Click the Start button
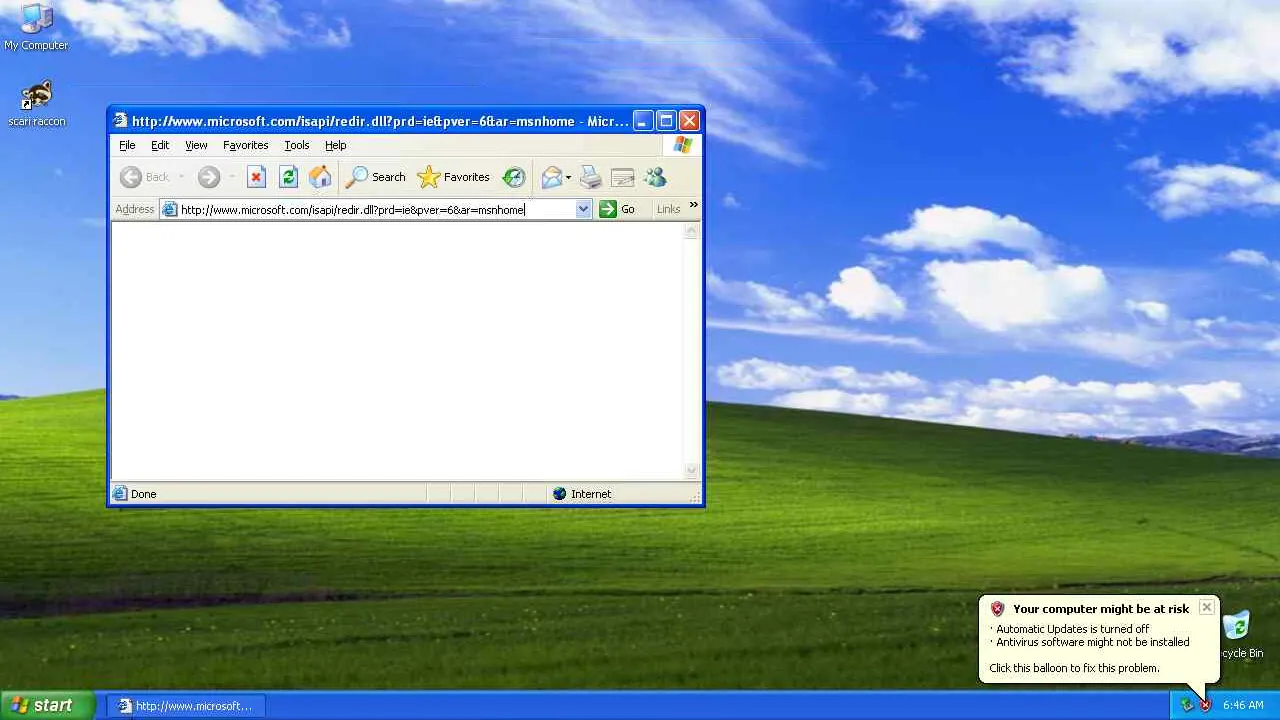Viewport: 1280px width, 720px height. pos(47,705)
